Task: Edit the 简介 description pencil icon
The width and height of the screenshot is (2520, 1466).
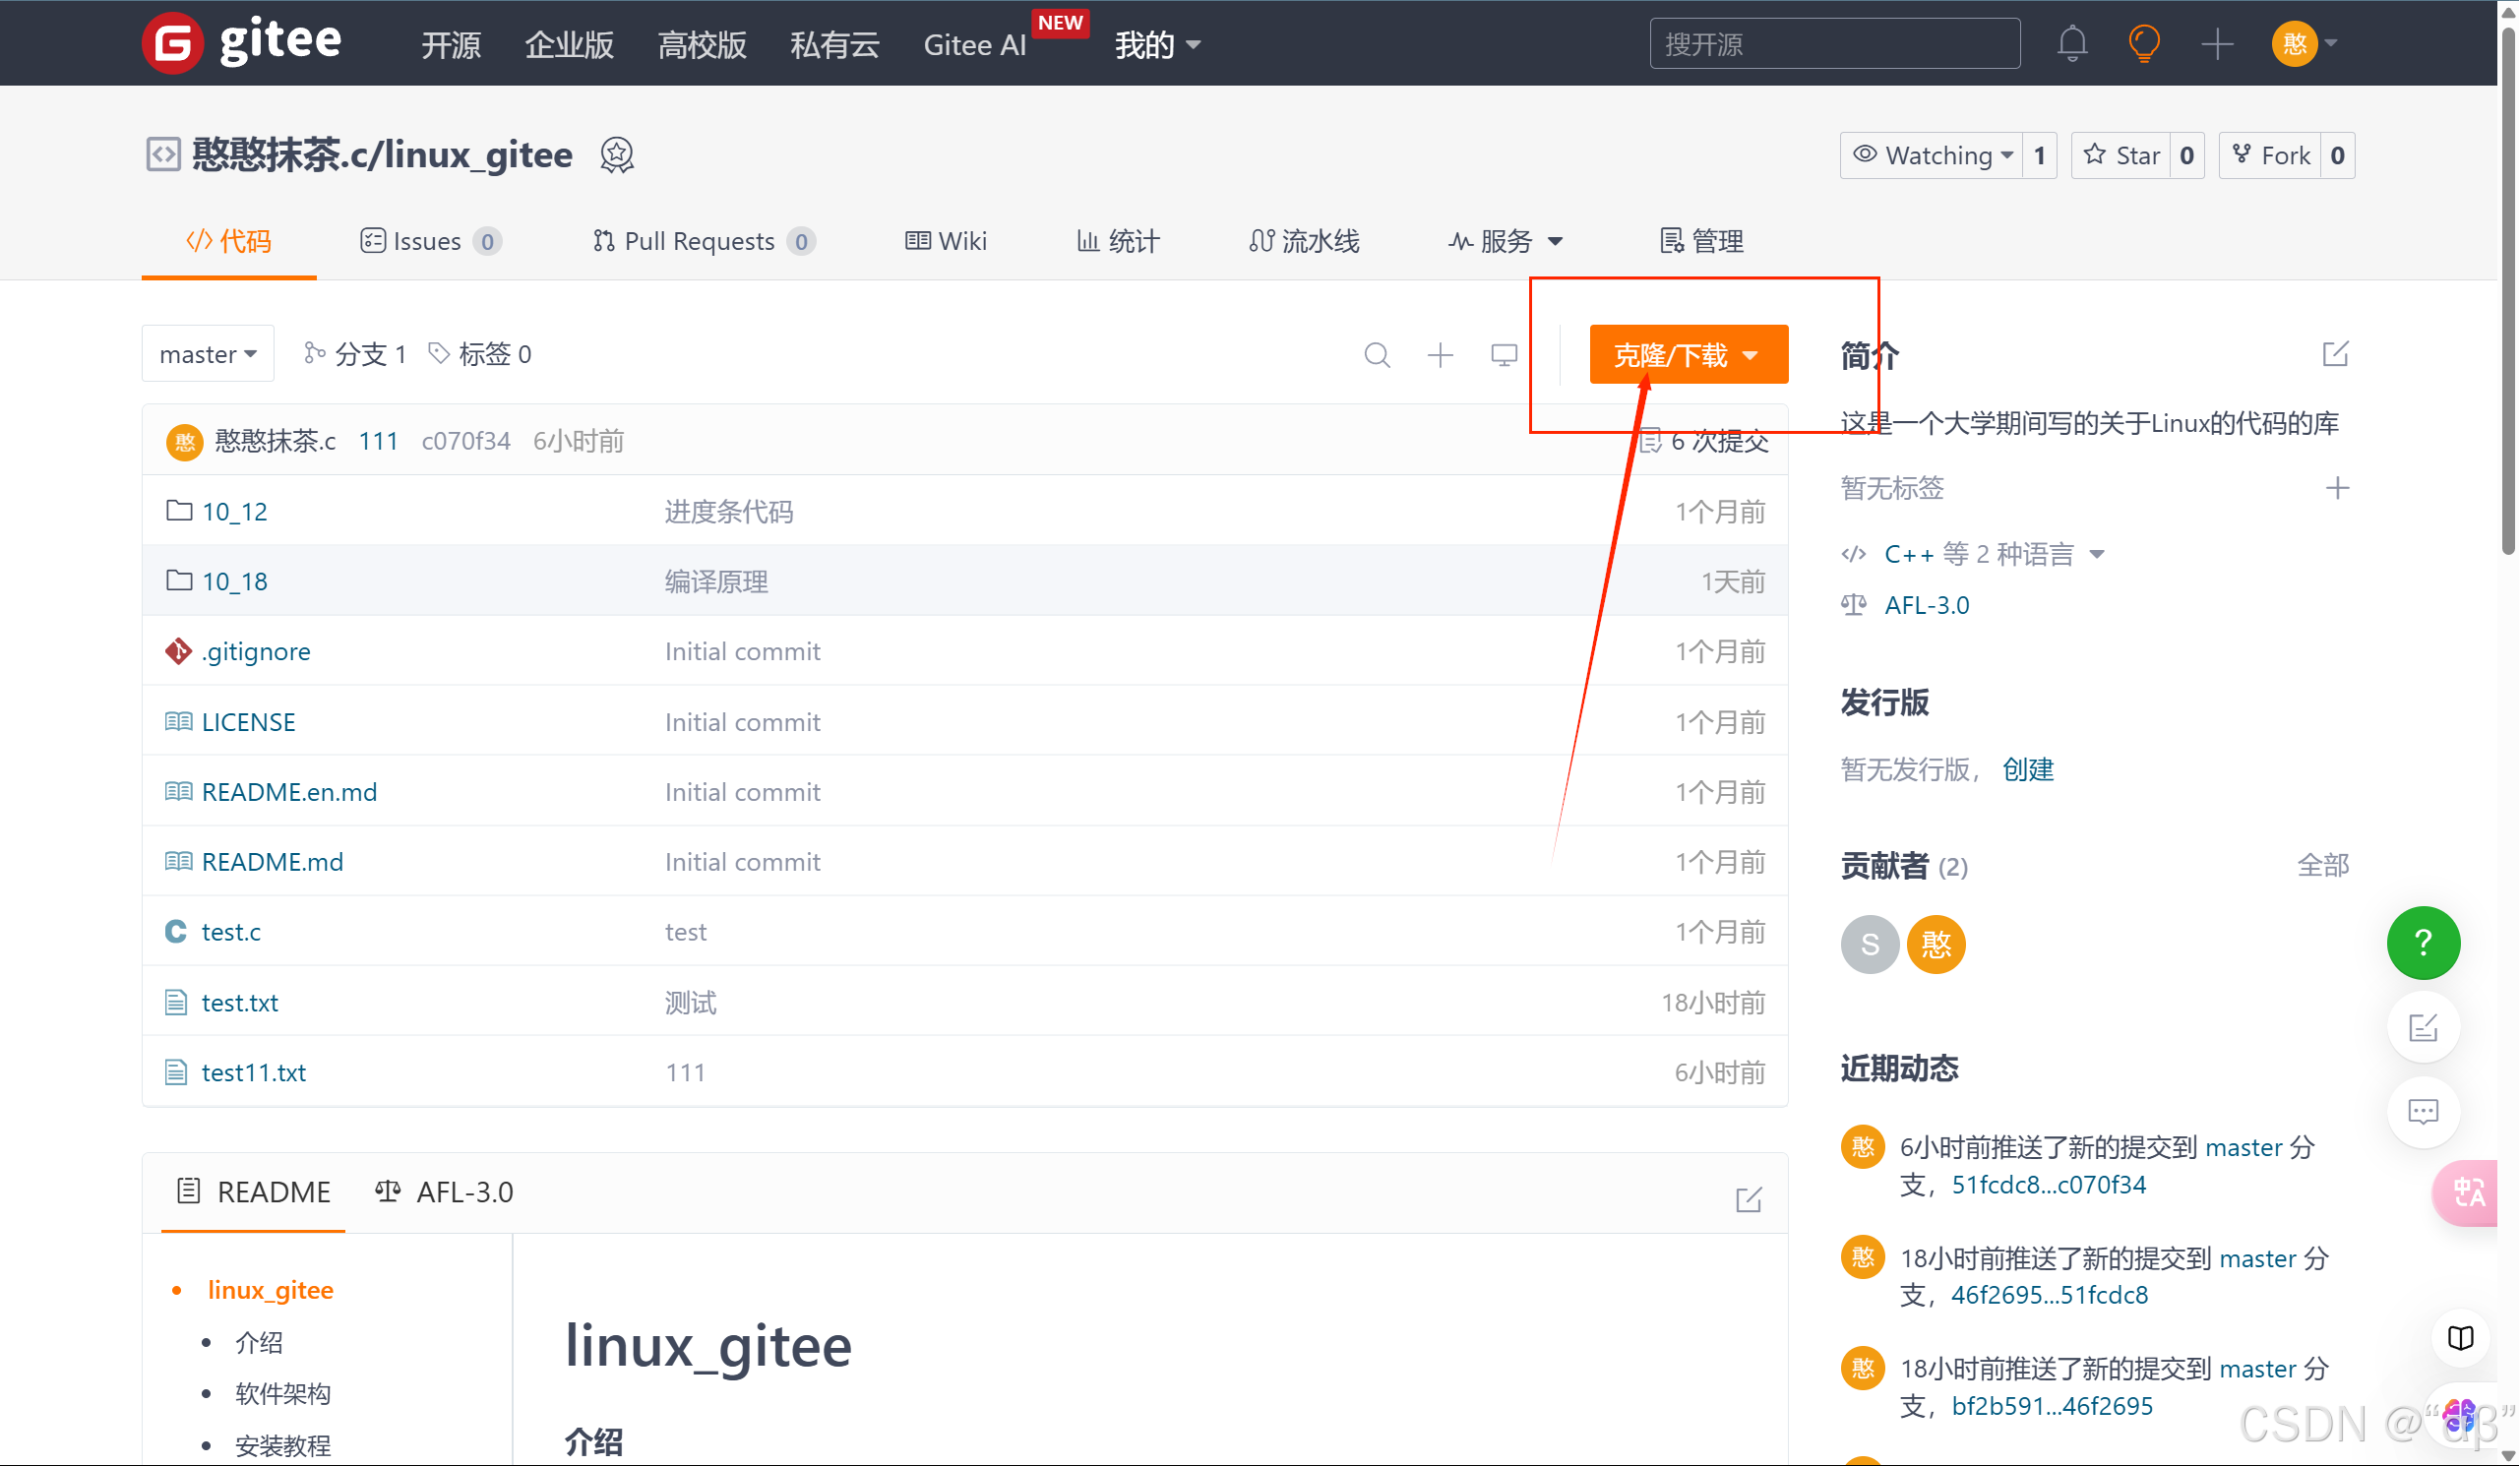Action: click(x=2335, y=354)
